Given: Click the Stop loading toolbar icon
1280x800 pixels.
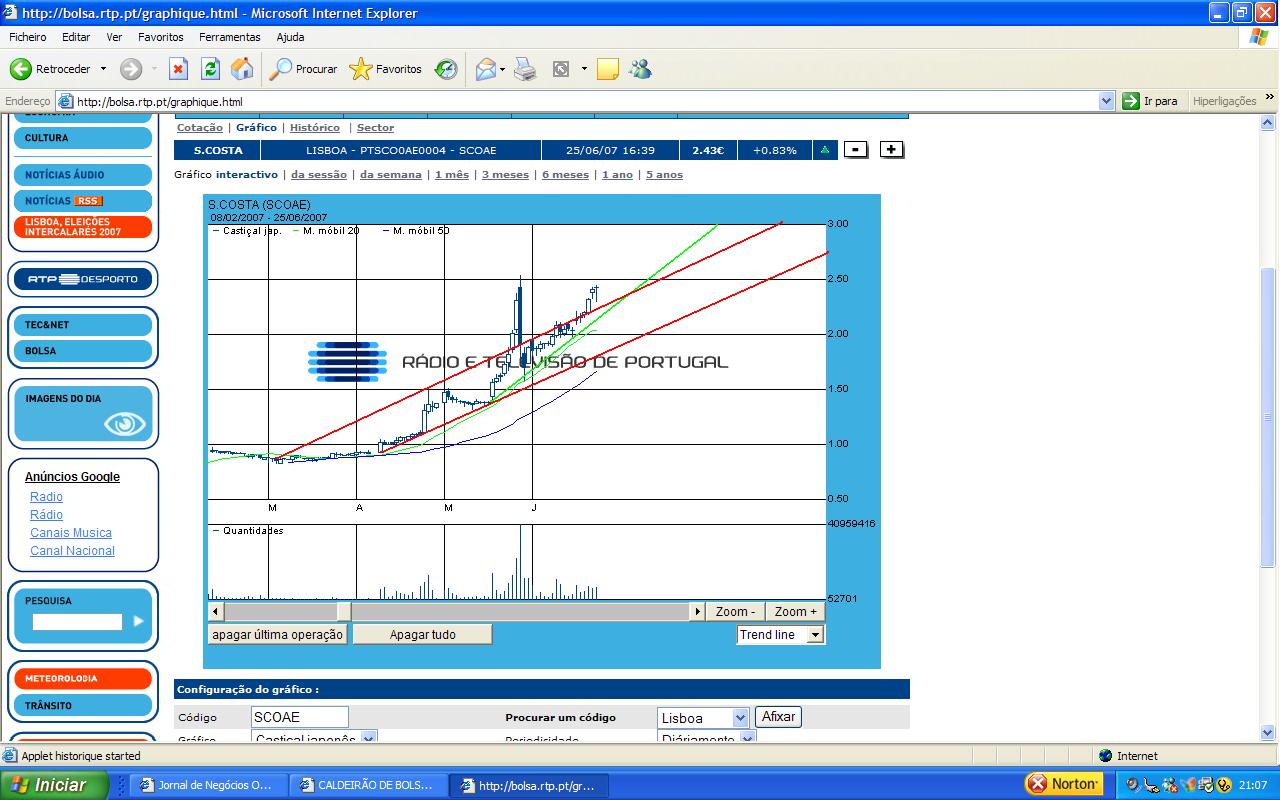Looking at the screenshot, I should (178, 69).
